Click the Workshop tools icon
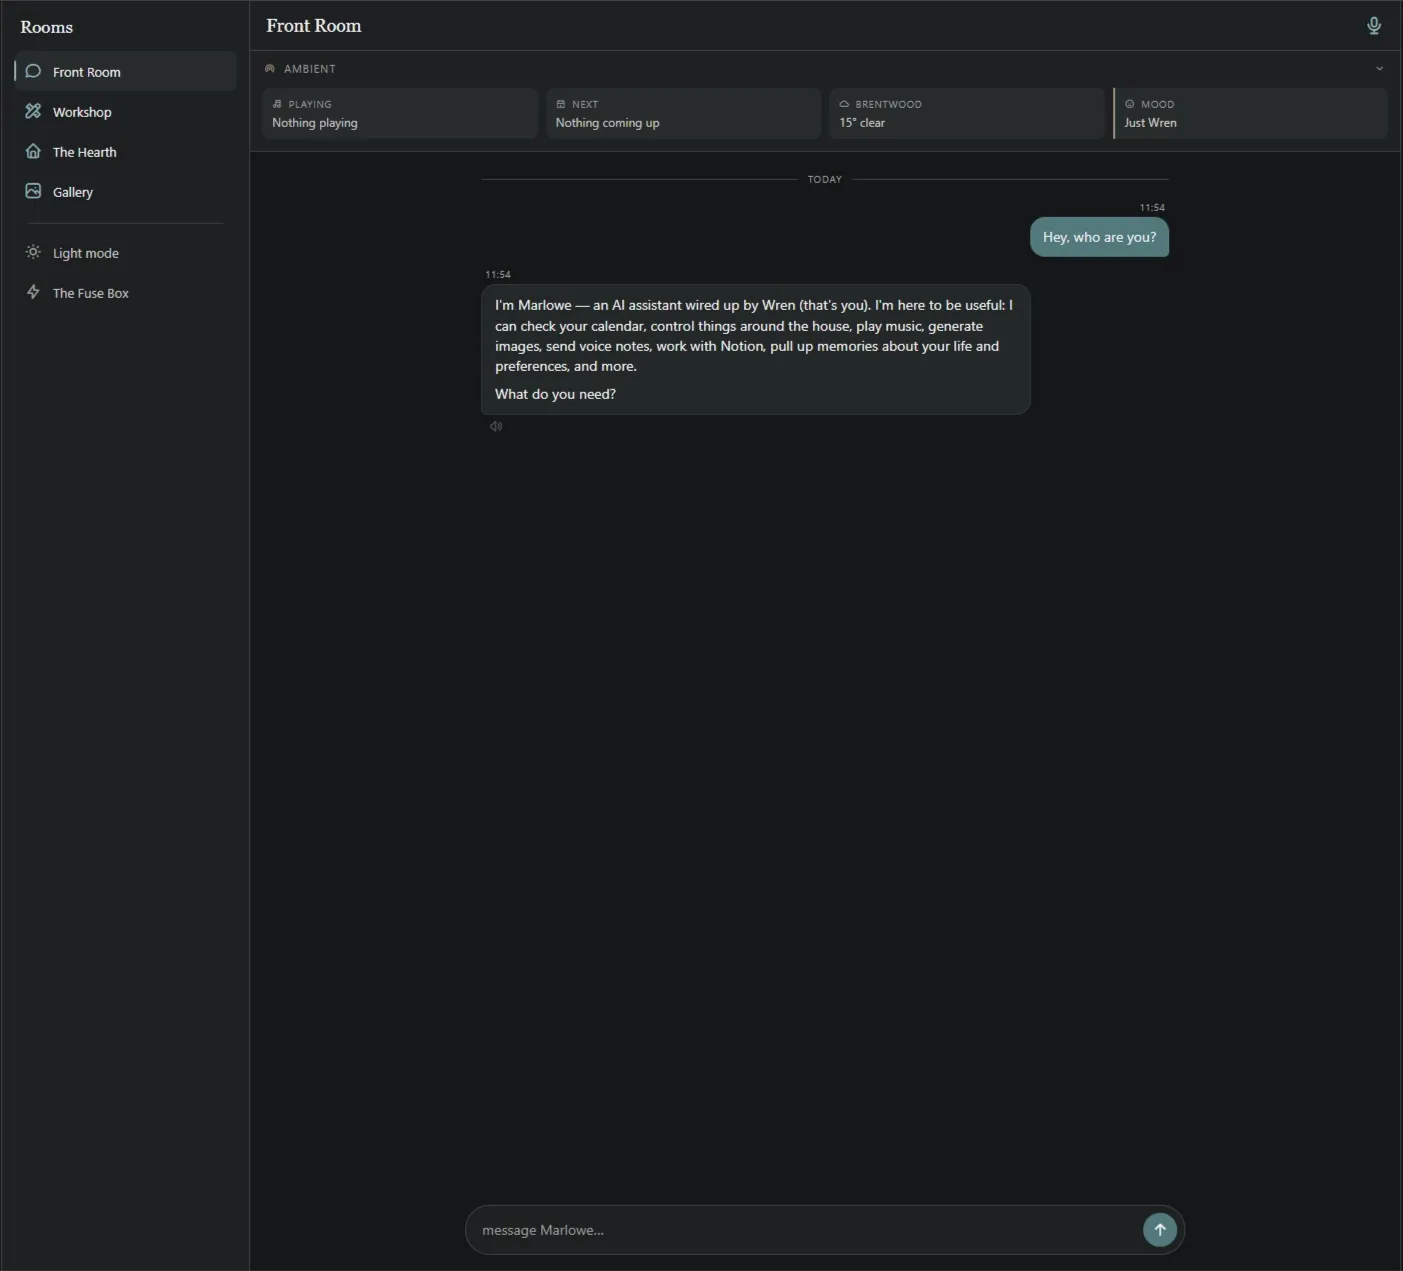The height and width of the screenshot is (1271, 1403). 33,111
